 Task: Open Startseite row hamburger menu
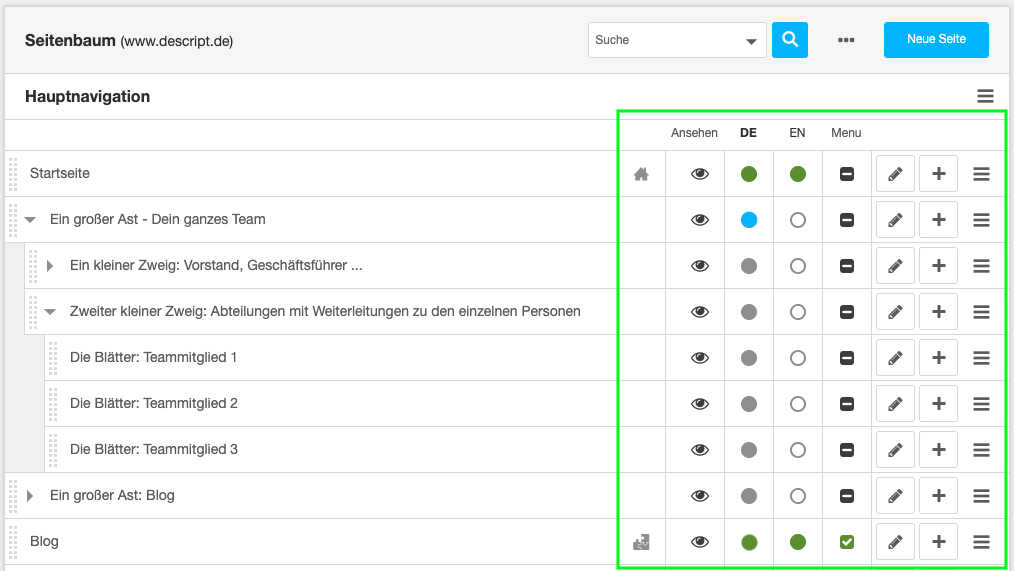pyautogui.click(x=981, y=174)
